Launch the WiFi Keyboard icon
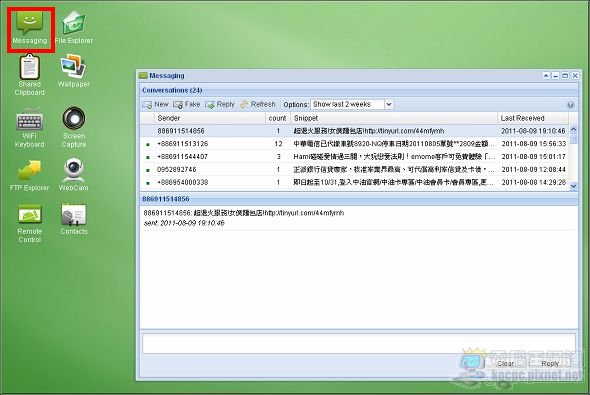The width and height of the screenshot is (590, 395). pyautogui.click(x=29, y=128)
